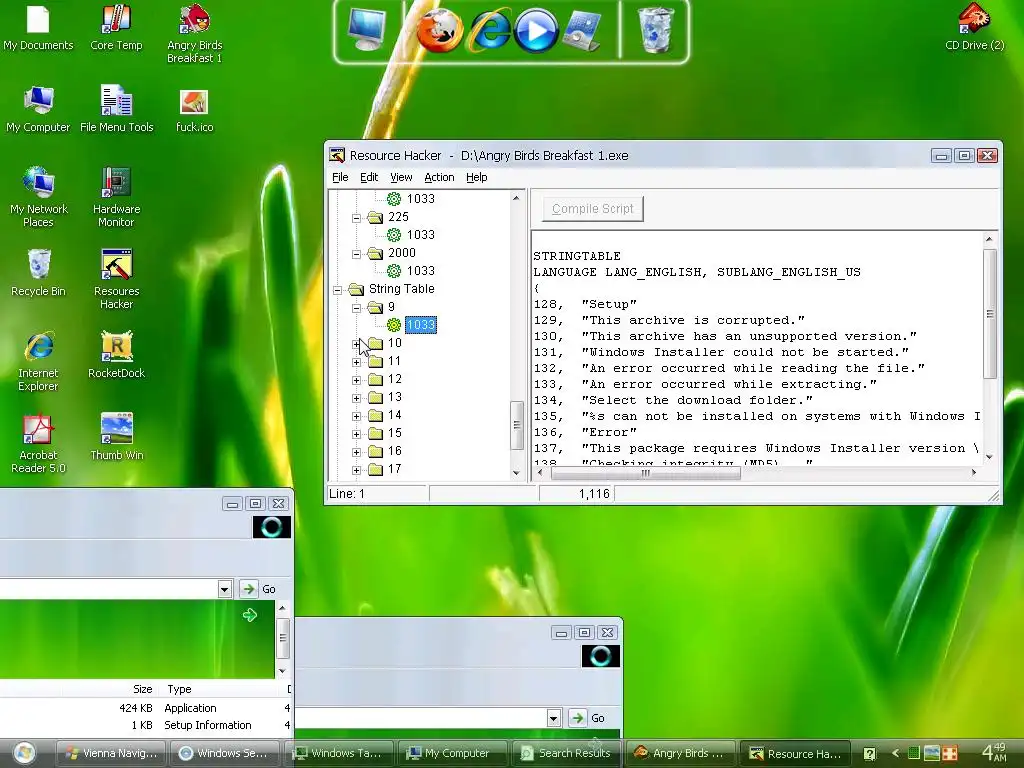Click the Start orb button
The image size is (1024, 768).
pos(24,754)
